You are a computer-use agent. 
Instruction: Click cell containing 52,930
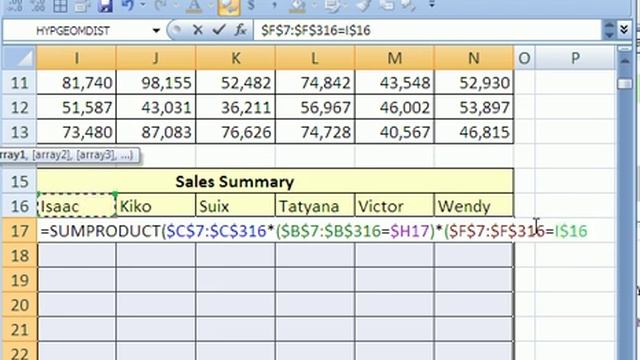point(474,83)
